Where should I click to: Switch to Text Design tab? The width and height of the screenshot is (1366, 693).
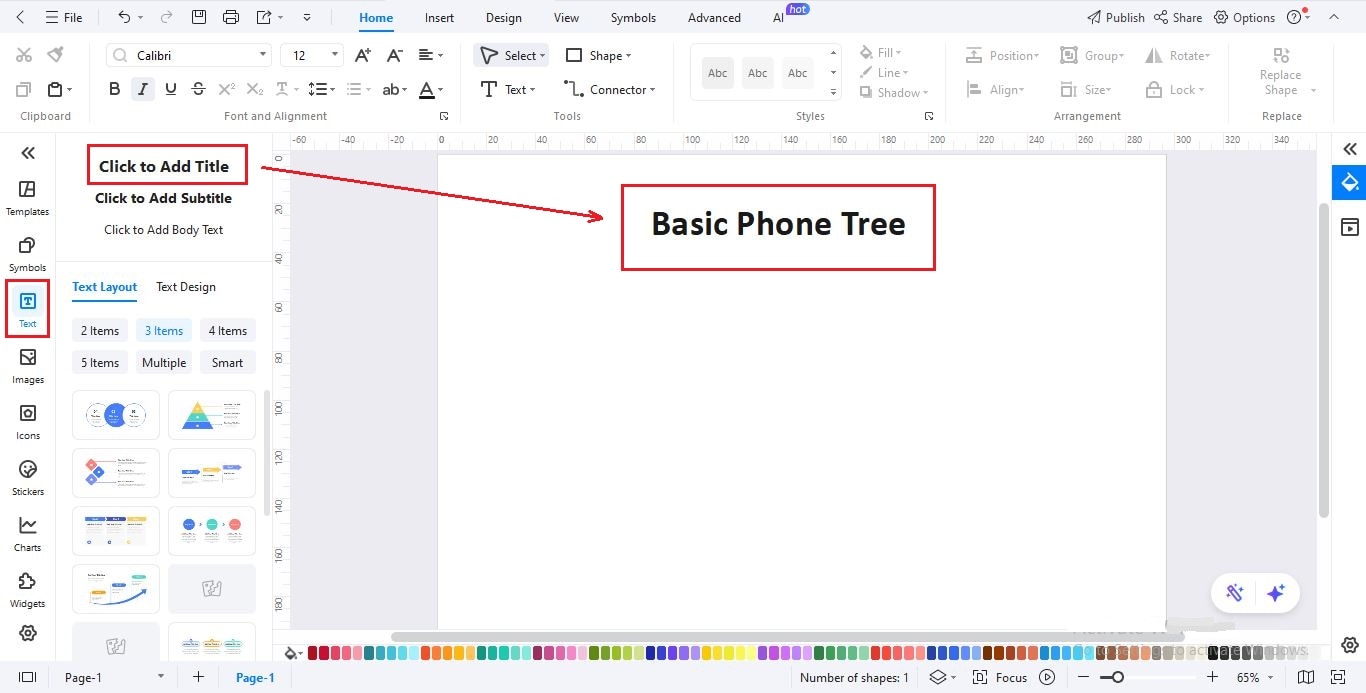click(x=186, y=287)
